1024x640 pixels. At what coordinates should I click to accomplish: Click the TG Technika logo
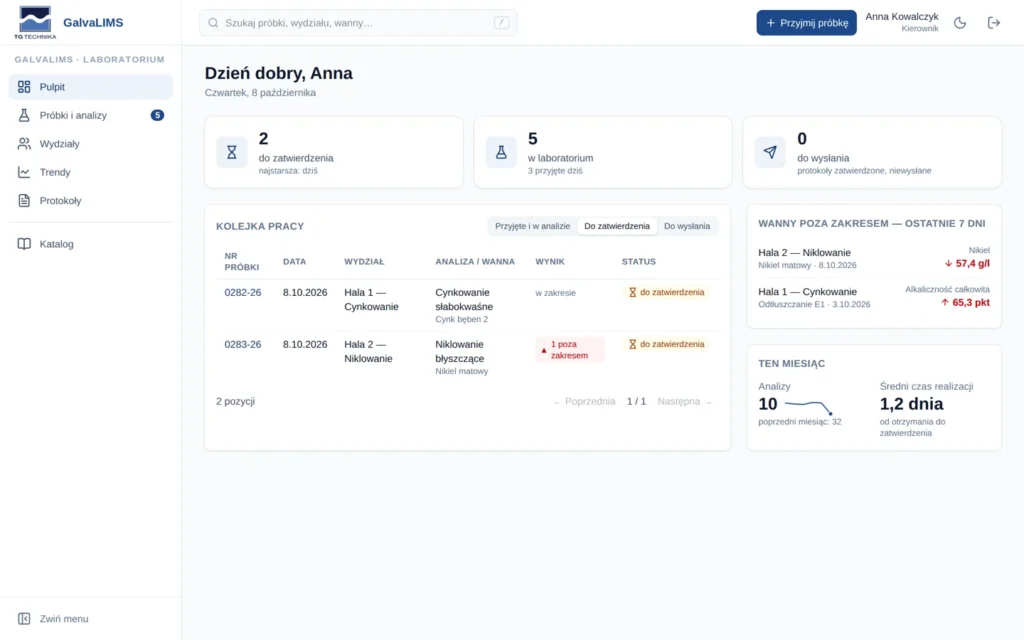point(35,23)
